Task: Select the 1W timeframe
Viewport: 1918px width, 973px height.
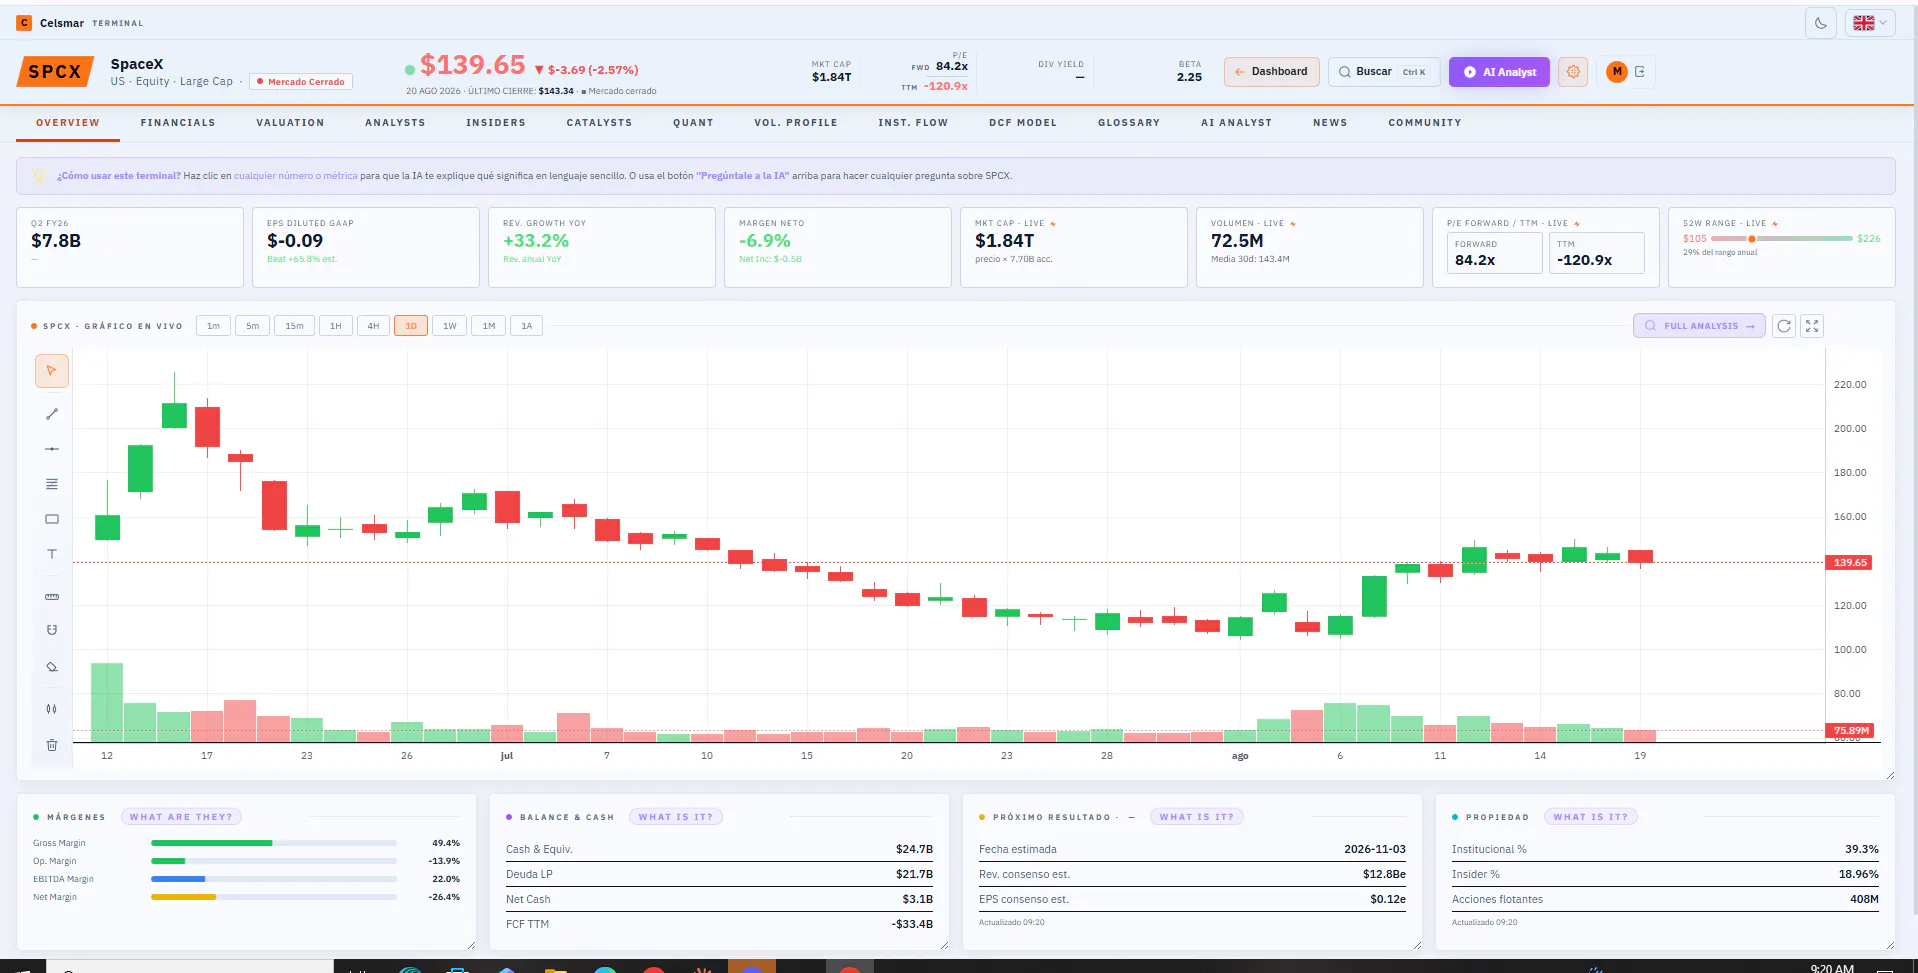Action: tap(450, 326)
